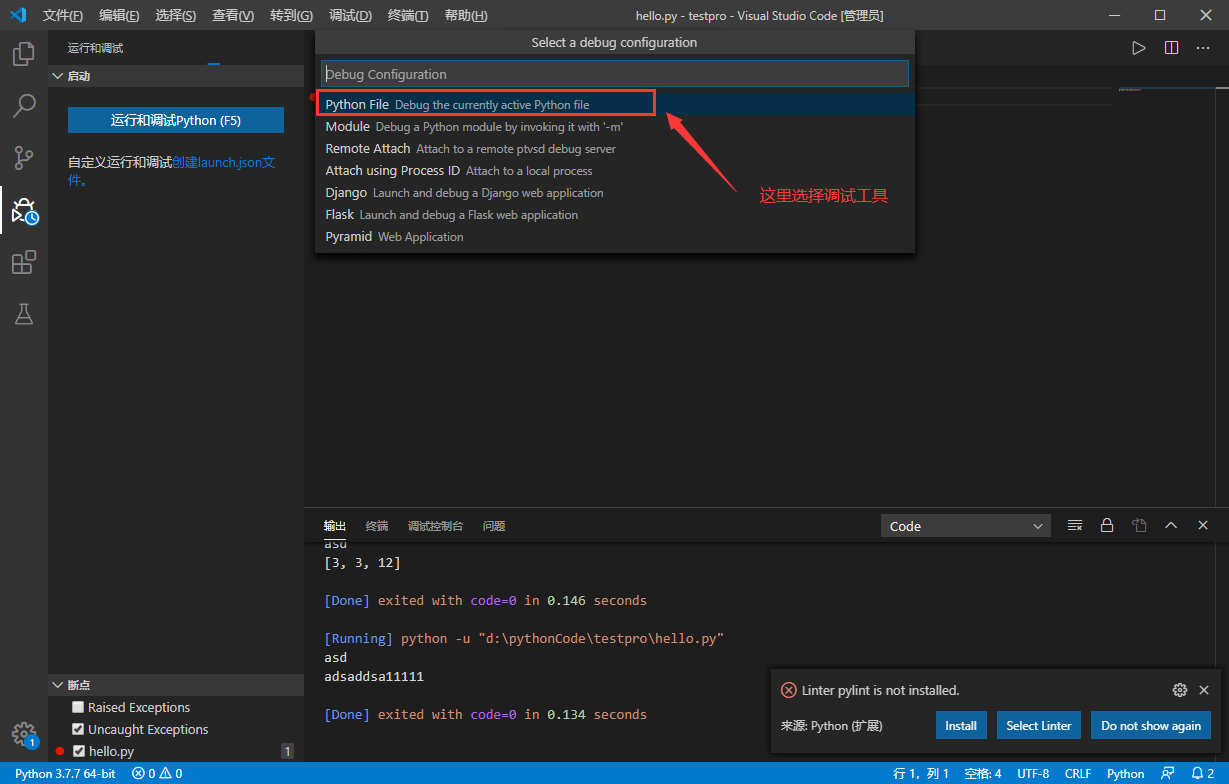Click 创建launch.json文件 link
The width and height of the screenshot is (1229, 784).
click(224, 162)
